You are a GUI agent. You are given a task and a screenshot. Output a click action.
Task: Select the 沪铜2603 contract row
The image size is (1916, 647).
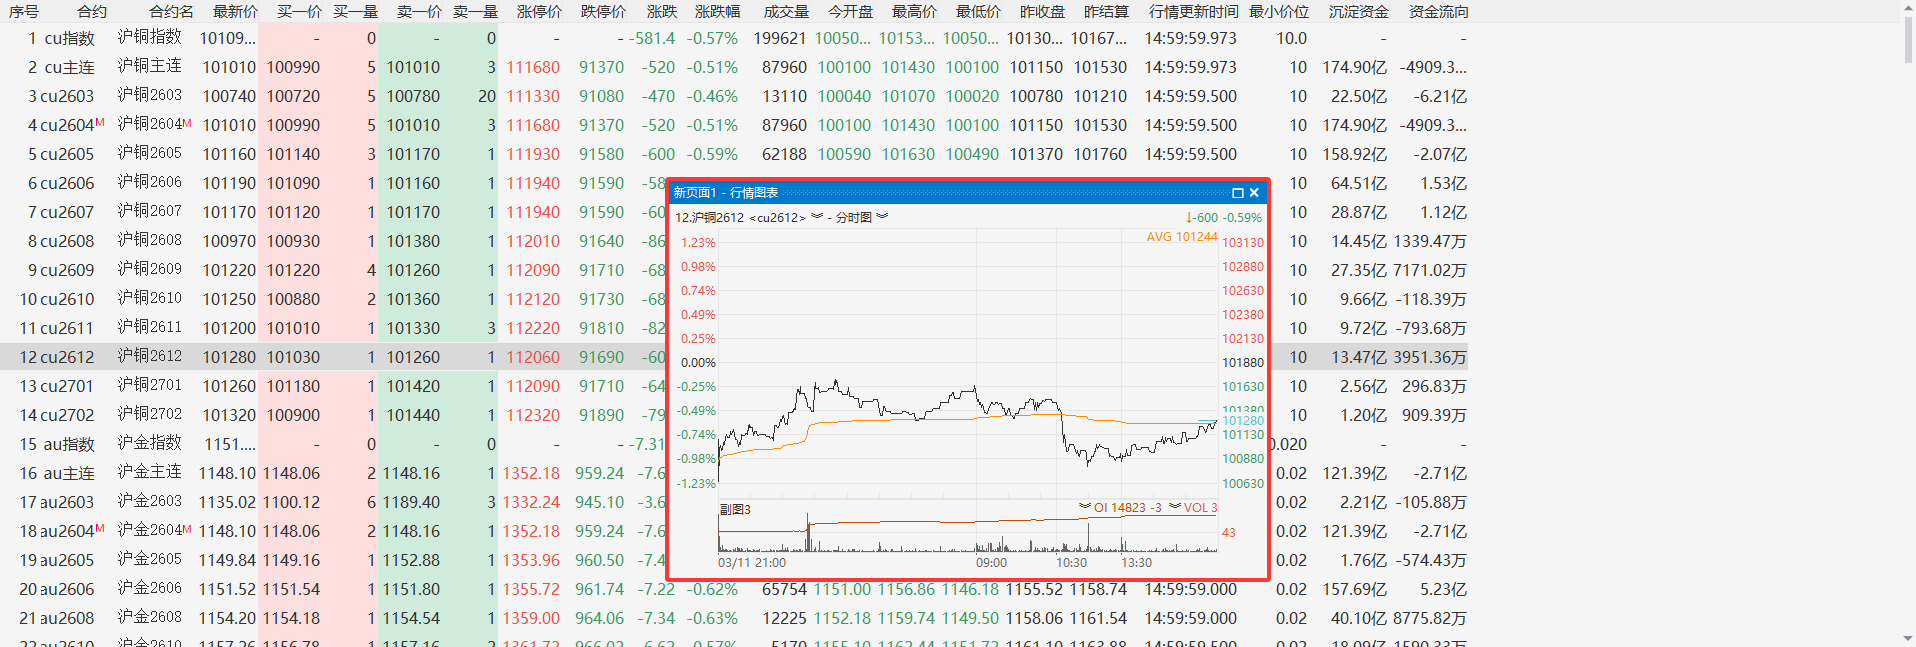(x=150, y=96)
